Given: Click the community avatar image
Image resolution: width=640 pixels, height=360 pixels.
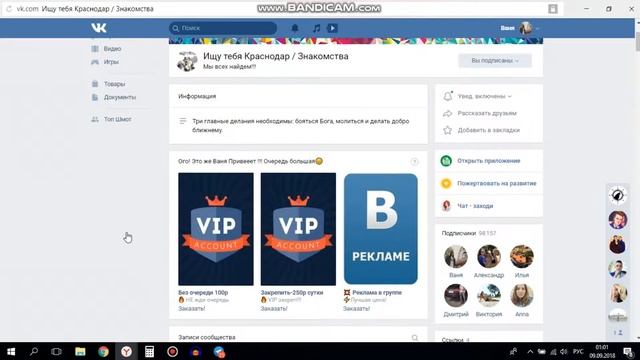Looking at the screenshot, I should [187, 61].
